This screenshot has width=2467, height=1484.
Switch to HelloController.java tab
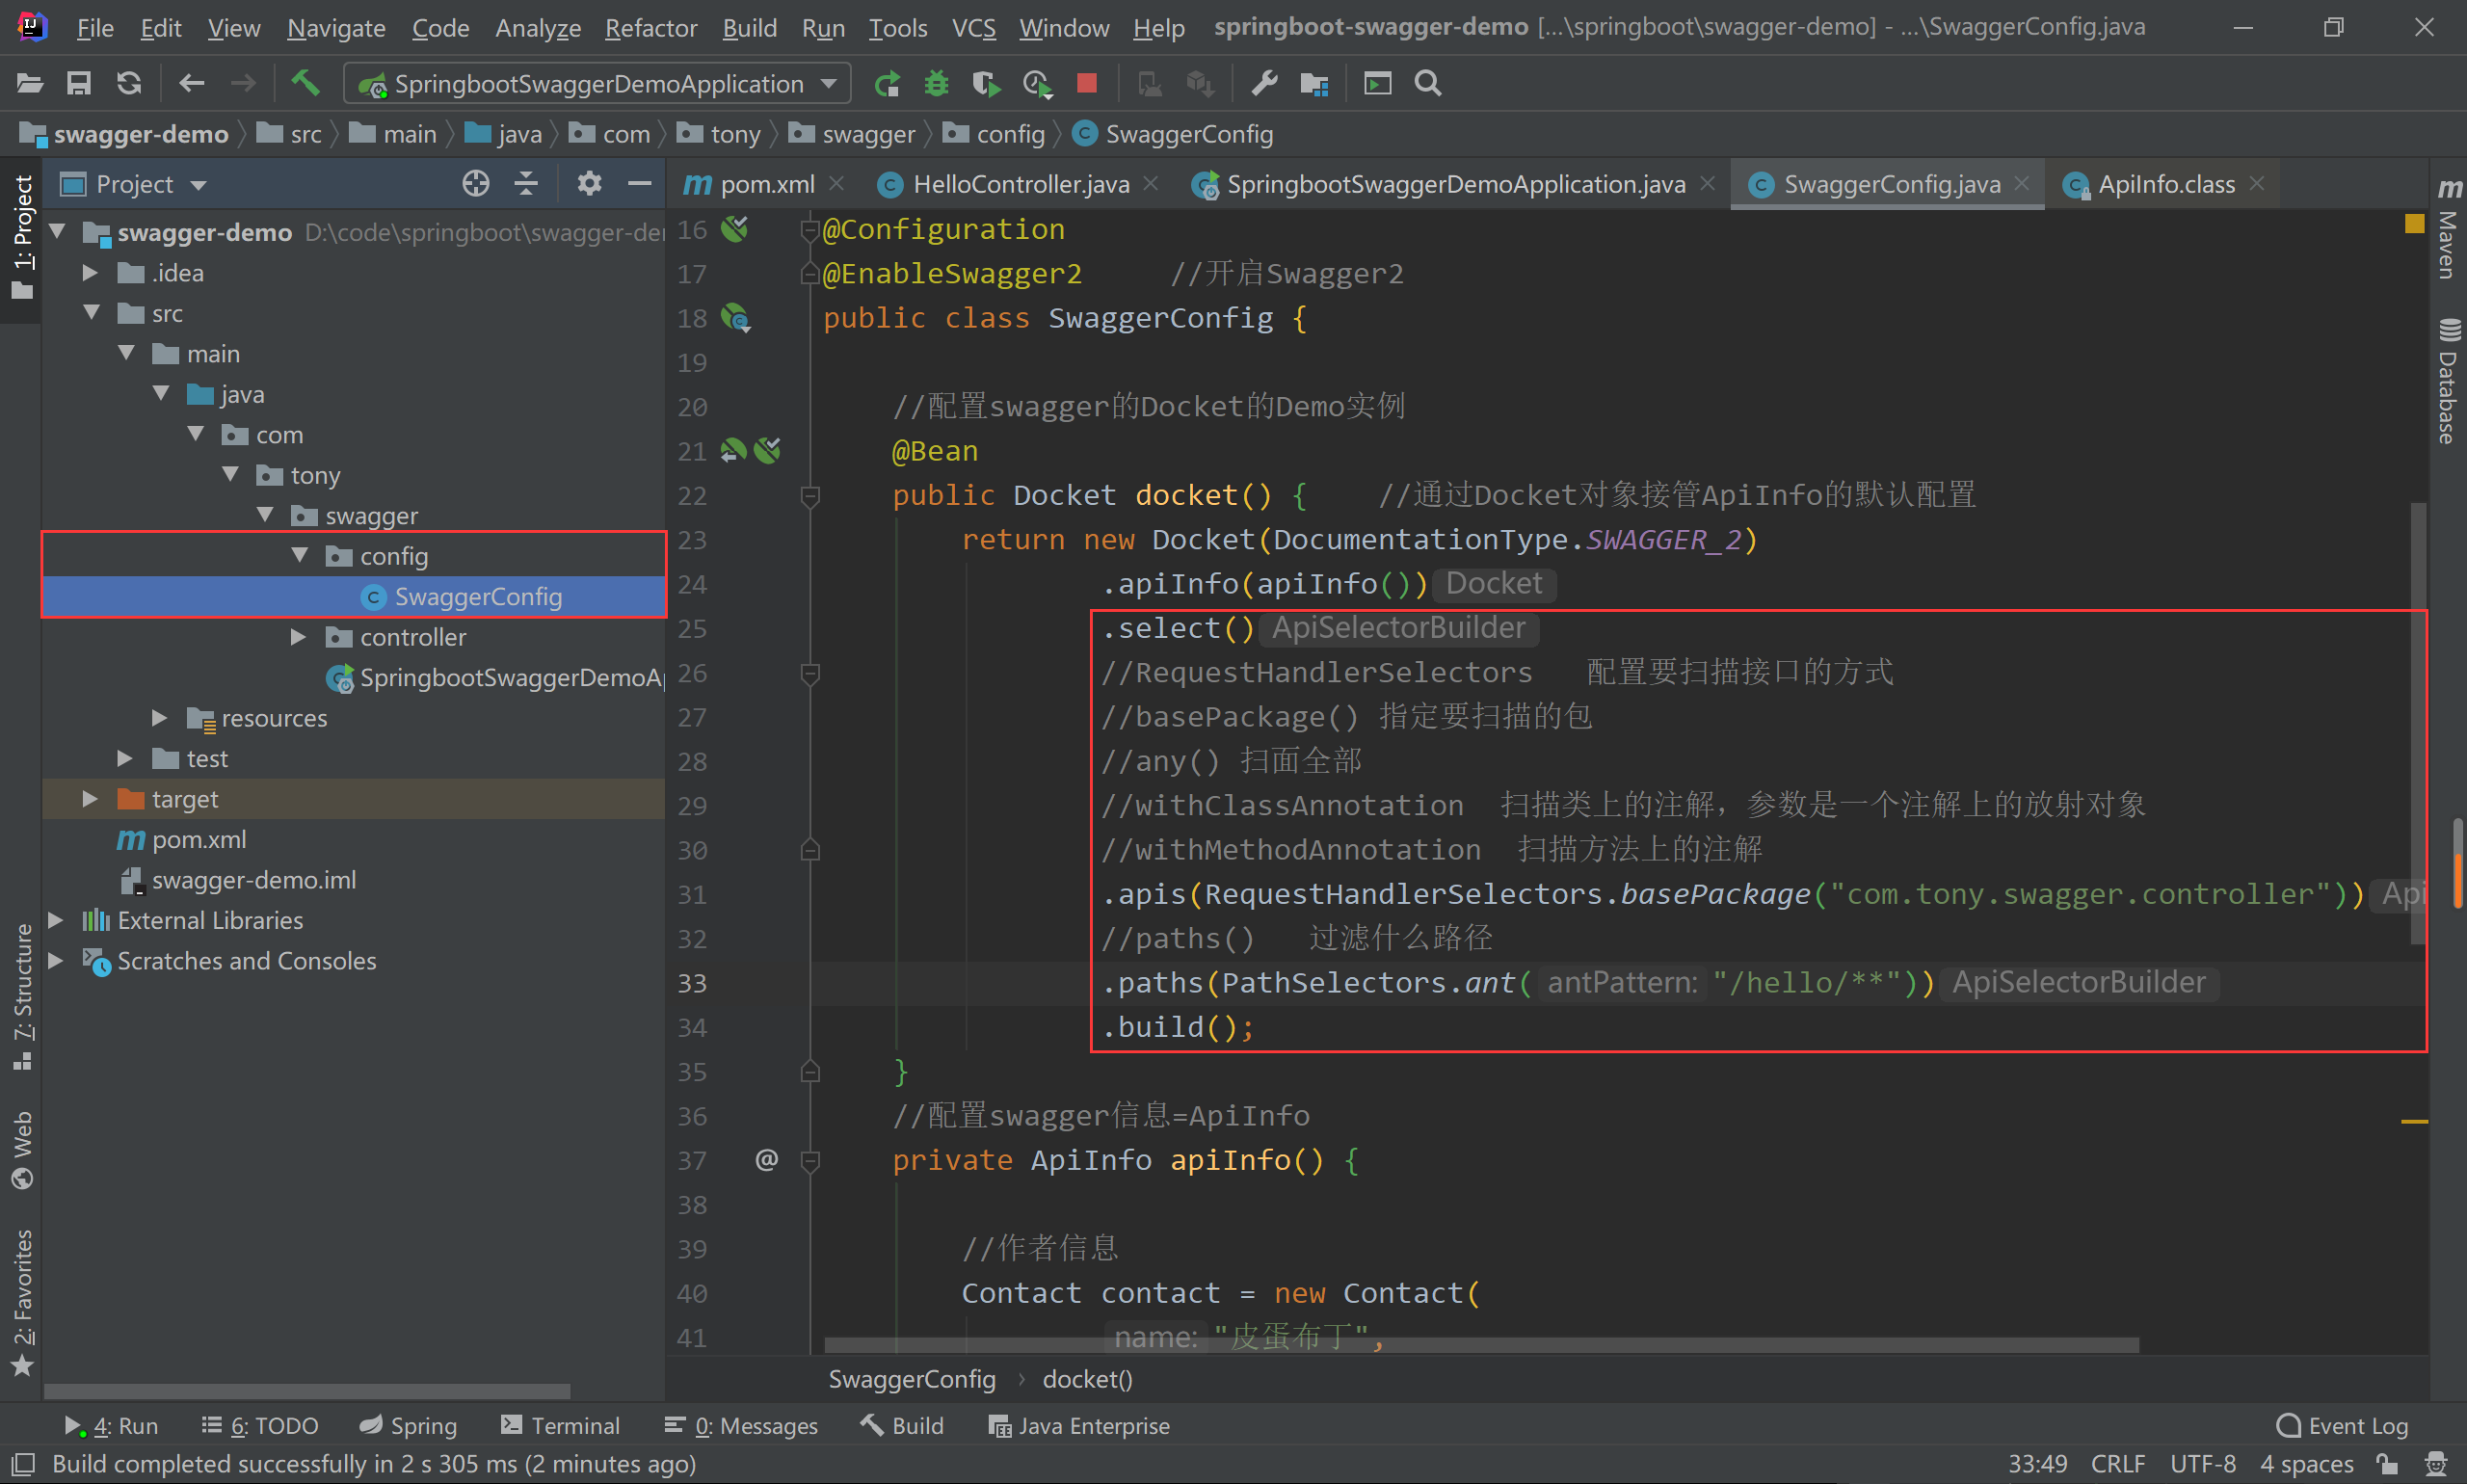1020,184
